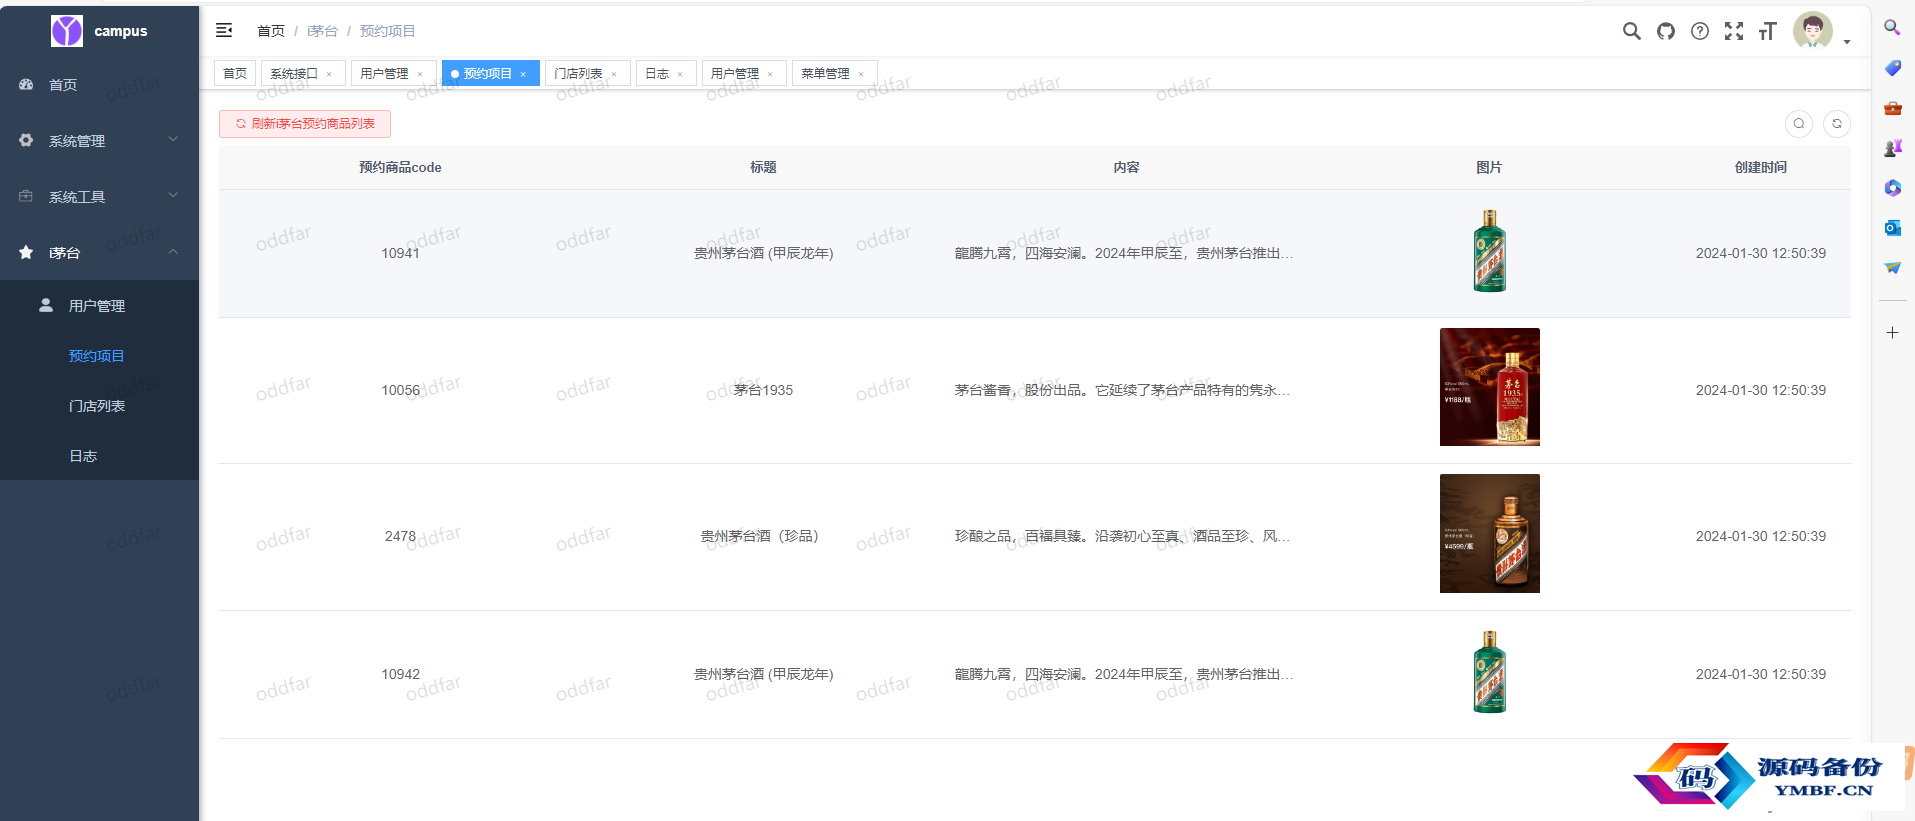Viewport: 1915px width, 821px height.
Task: Open the browser sidebar red toolbox icon
Action: click(1892, 108)
